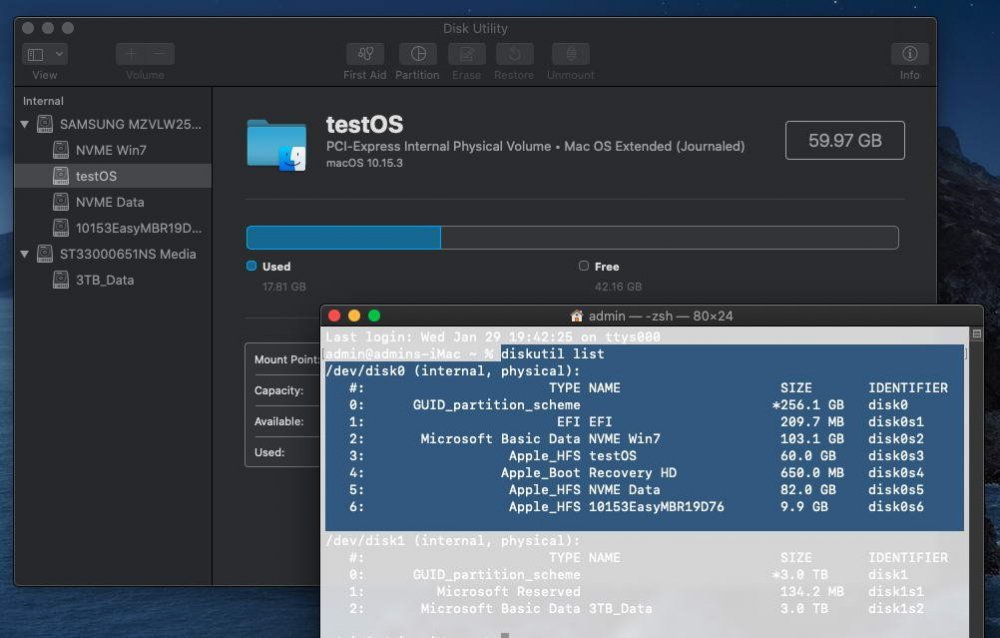Image resolution: width=1000 pixels, height=638 pixels.
Task: Click the Terminal home folder title icon
Action: (x=577, y=316)
